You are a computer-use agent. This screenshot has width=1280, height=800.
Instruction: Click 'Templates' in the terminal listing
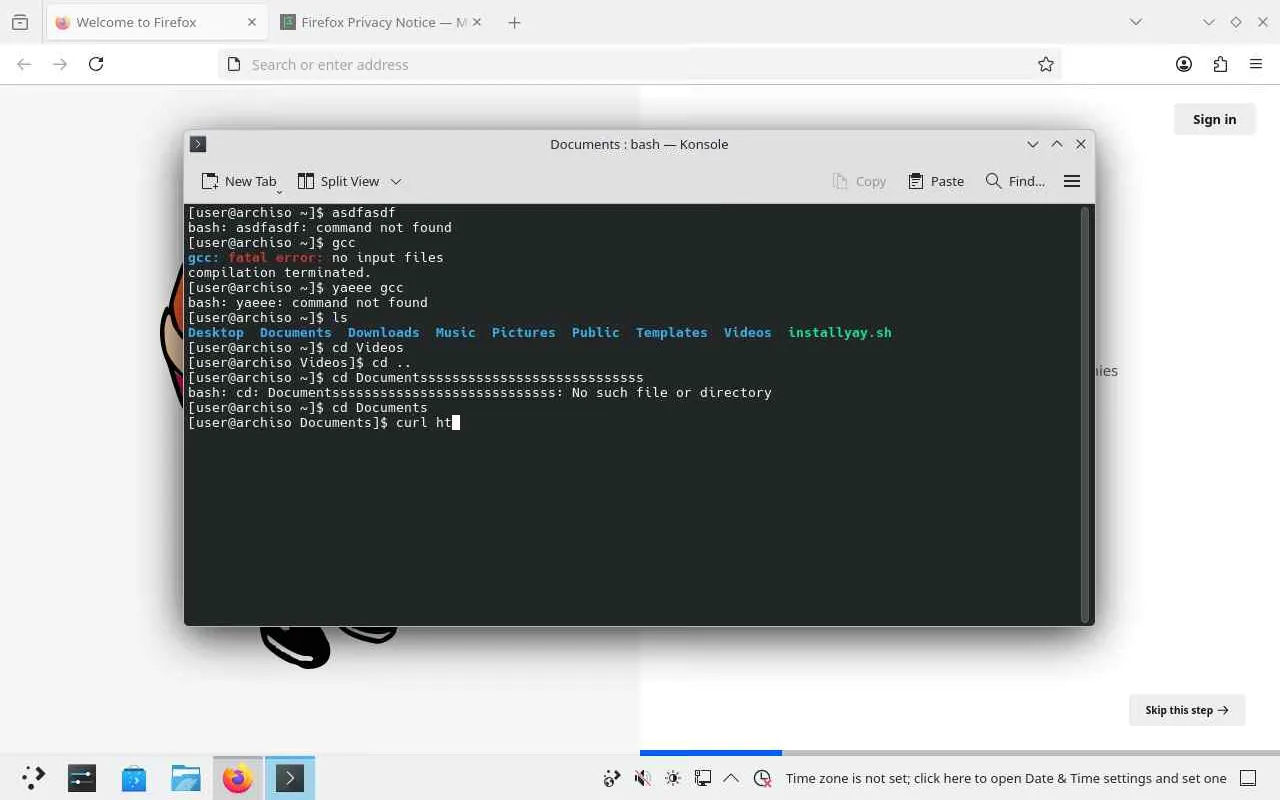(x=672, y=332)
